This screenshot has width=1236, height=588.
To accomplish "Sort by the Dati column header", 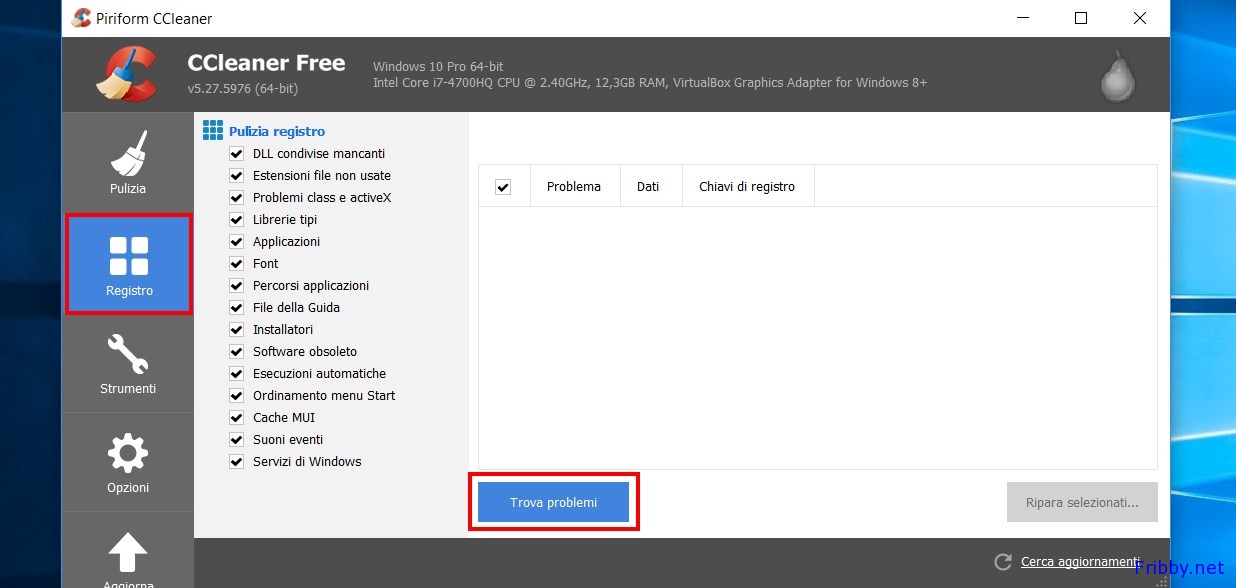I will tap(651, 186).
